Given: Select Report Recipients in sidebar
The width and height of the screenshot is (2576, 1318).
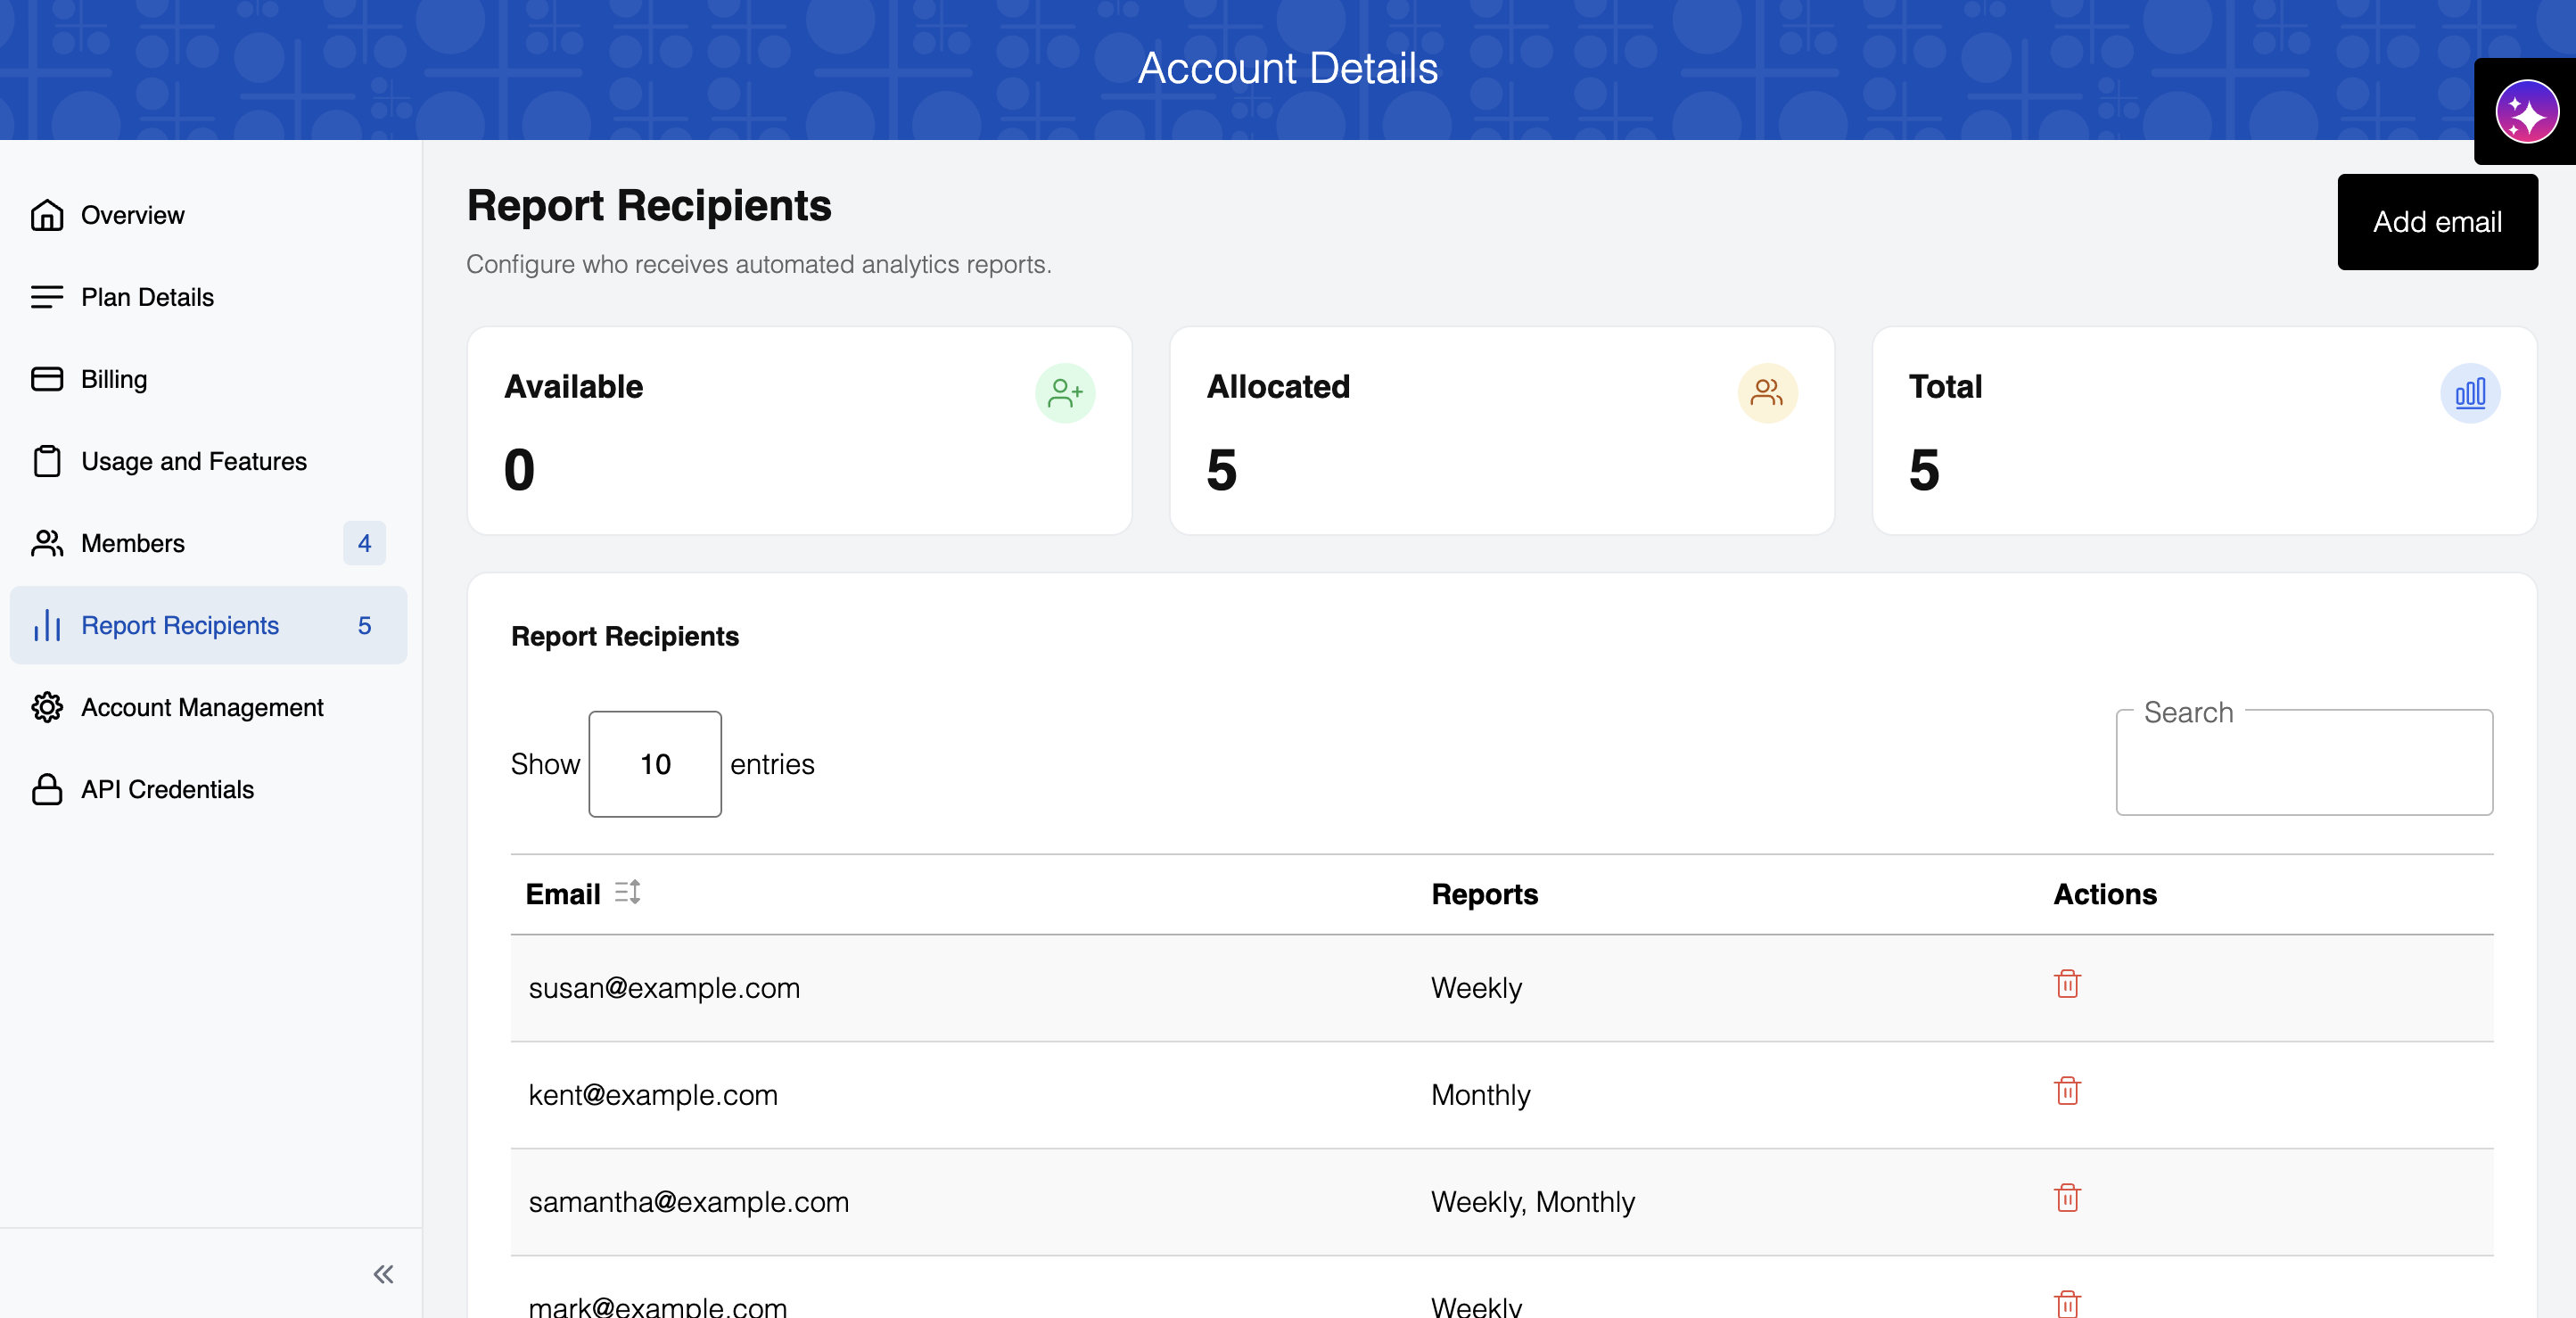Looking at the screenshot, I should [208, 625].
